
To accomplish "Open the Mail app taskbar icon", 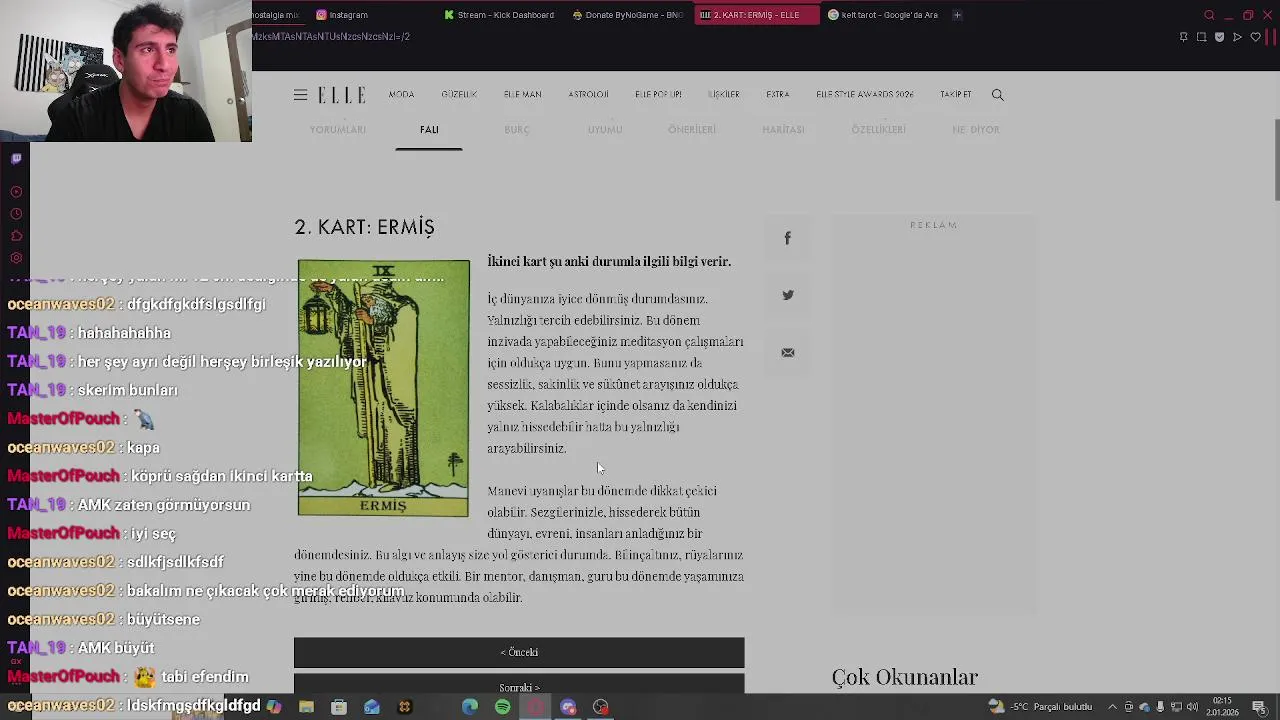I will coord(372,707).
